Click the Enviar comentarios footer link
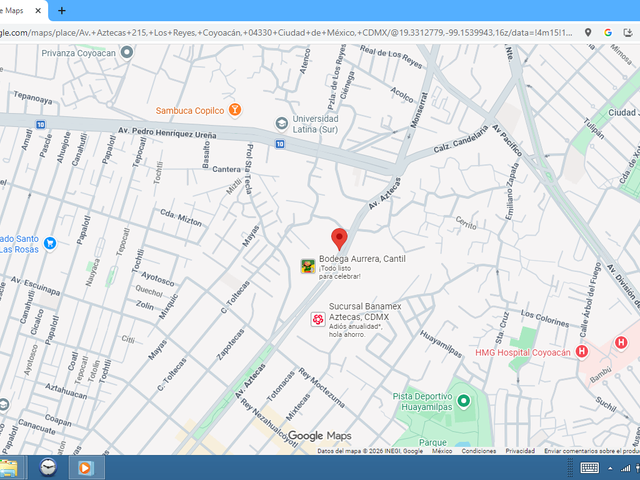 pyautogui.click(x=592, y=451)
